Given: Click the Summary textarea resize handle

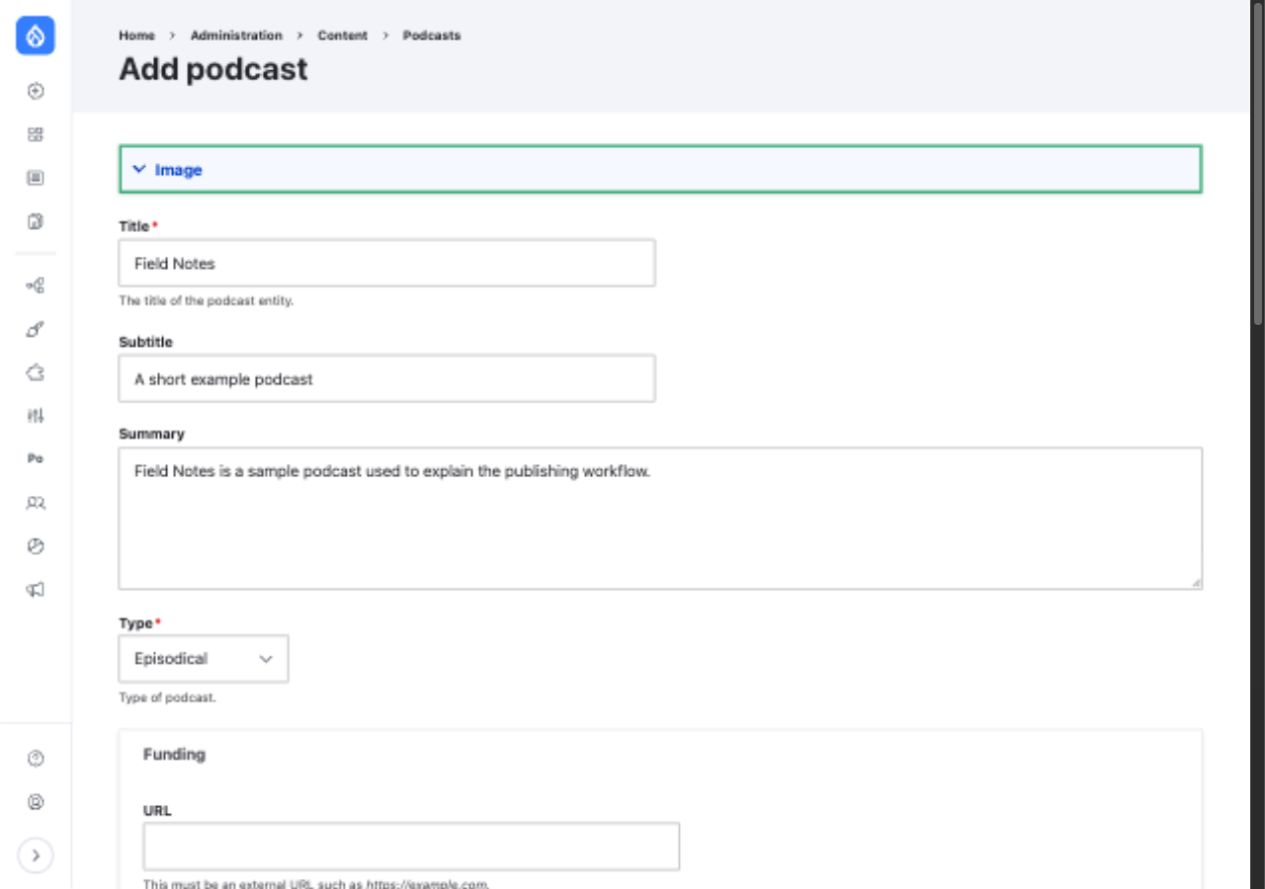Looking at the screenshot, I should 1195,582.
